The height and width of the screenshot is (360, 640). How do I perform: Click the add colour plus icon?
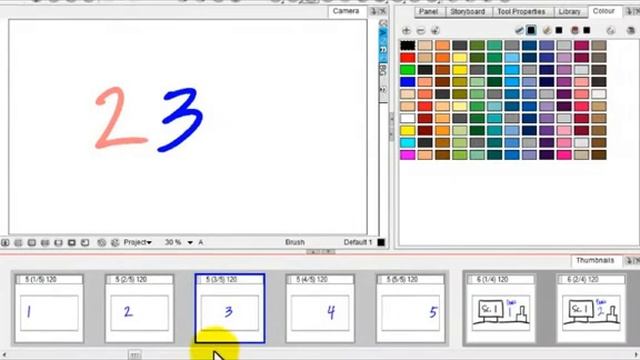[406, 31]
